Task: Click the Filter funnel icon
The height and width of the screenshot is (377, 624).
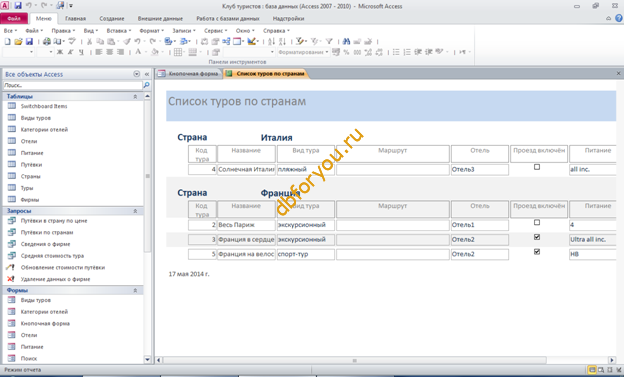Action: [x=329, y=41]
